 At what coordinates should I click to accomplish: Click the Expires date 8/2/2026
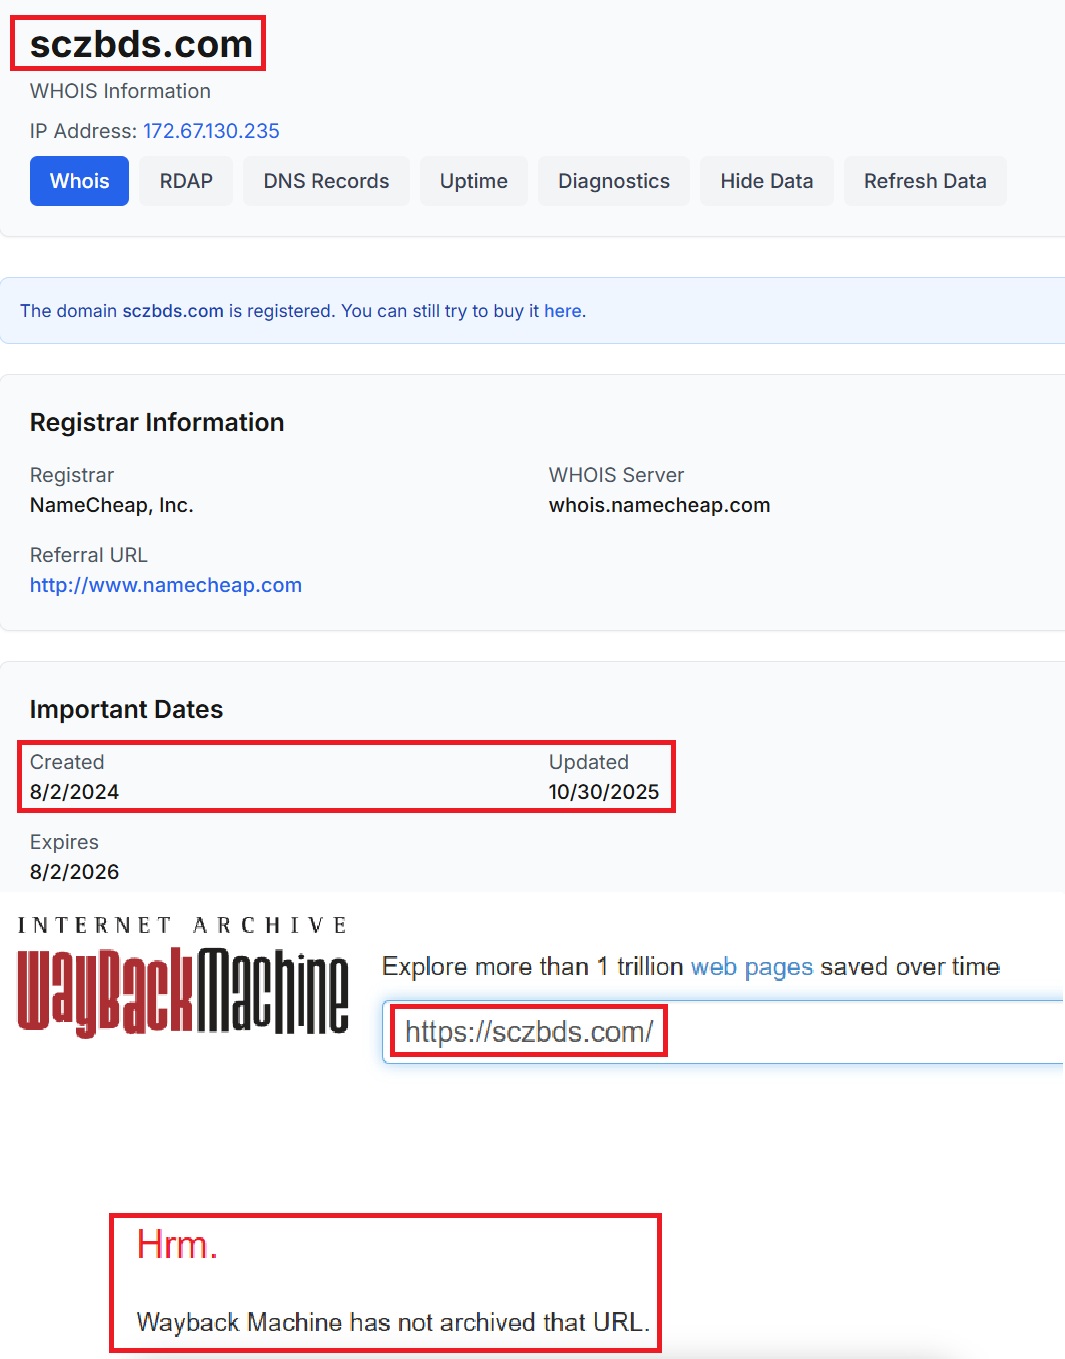coord(74,871)
